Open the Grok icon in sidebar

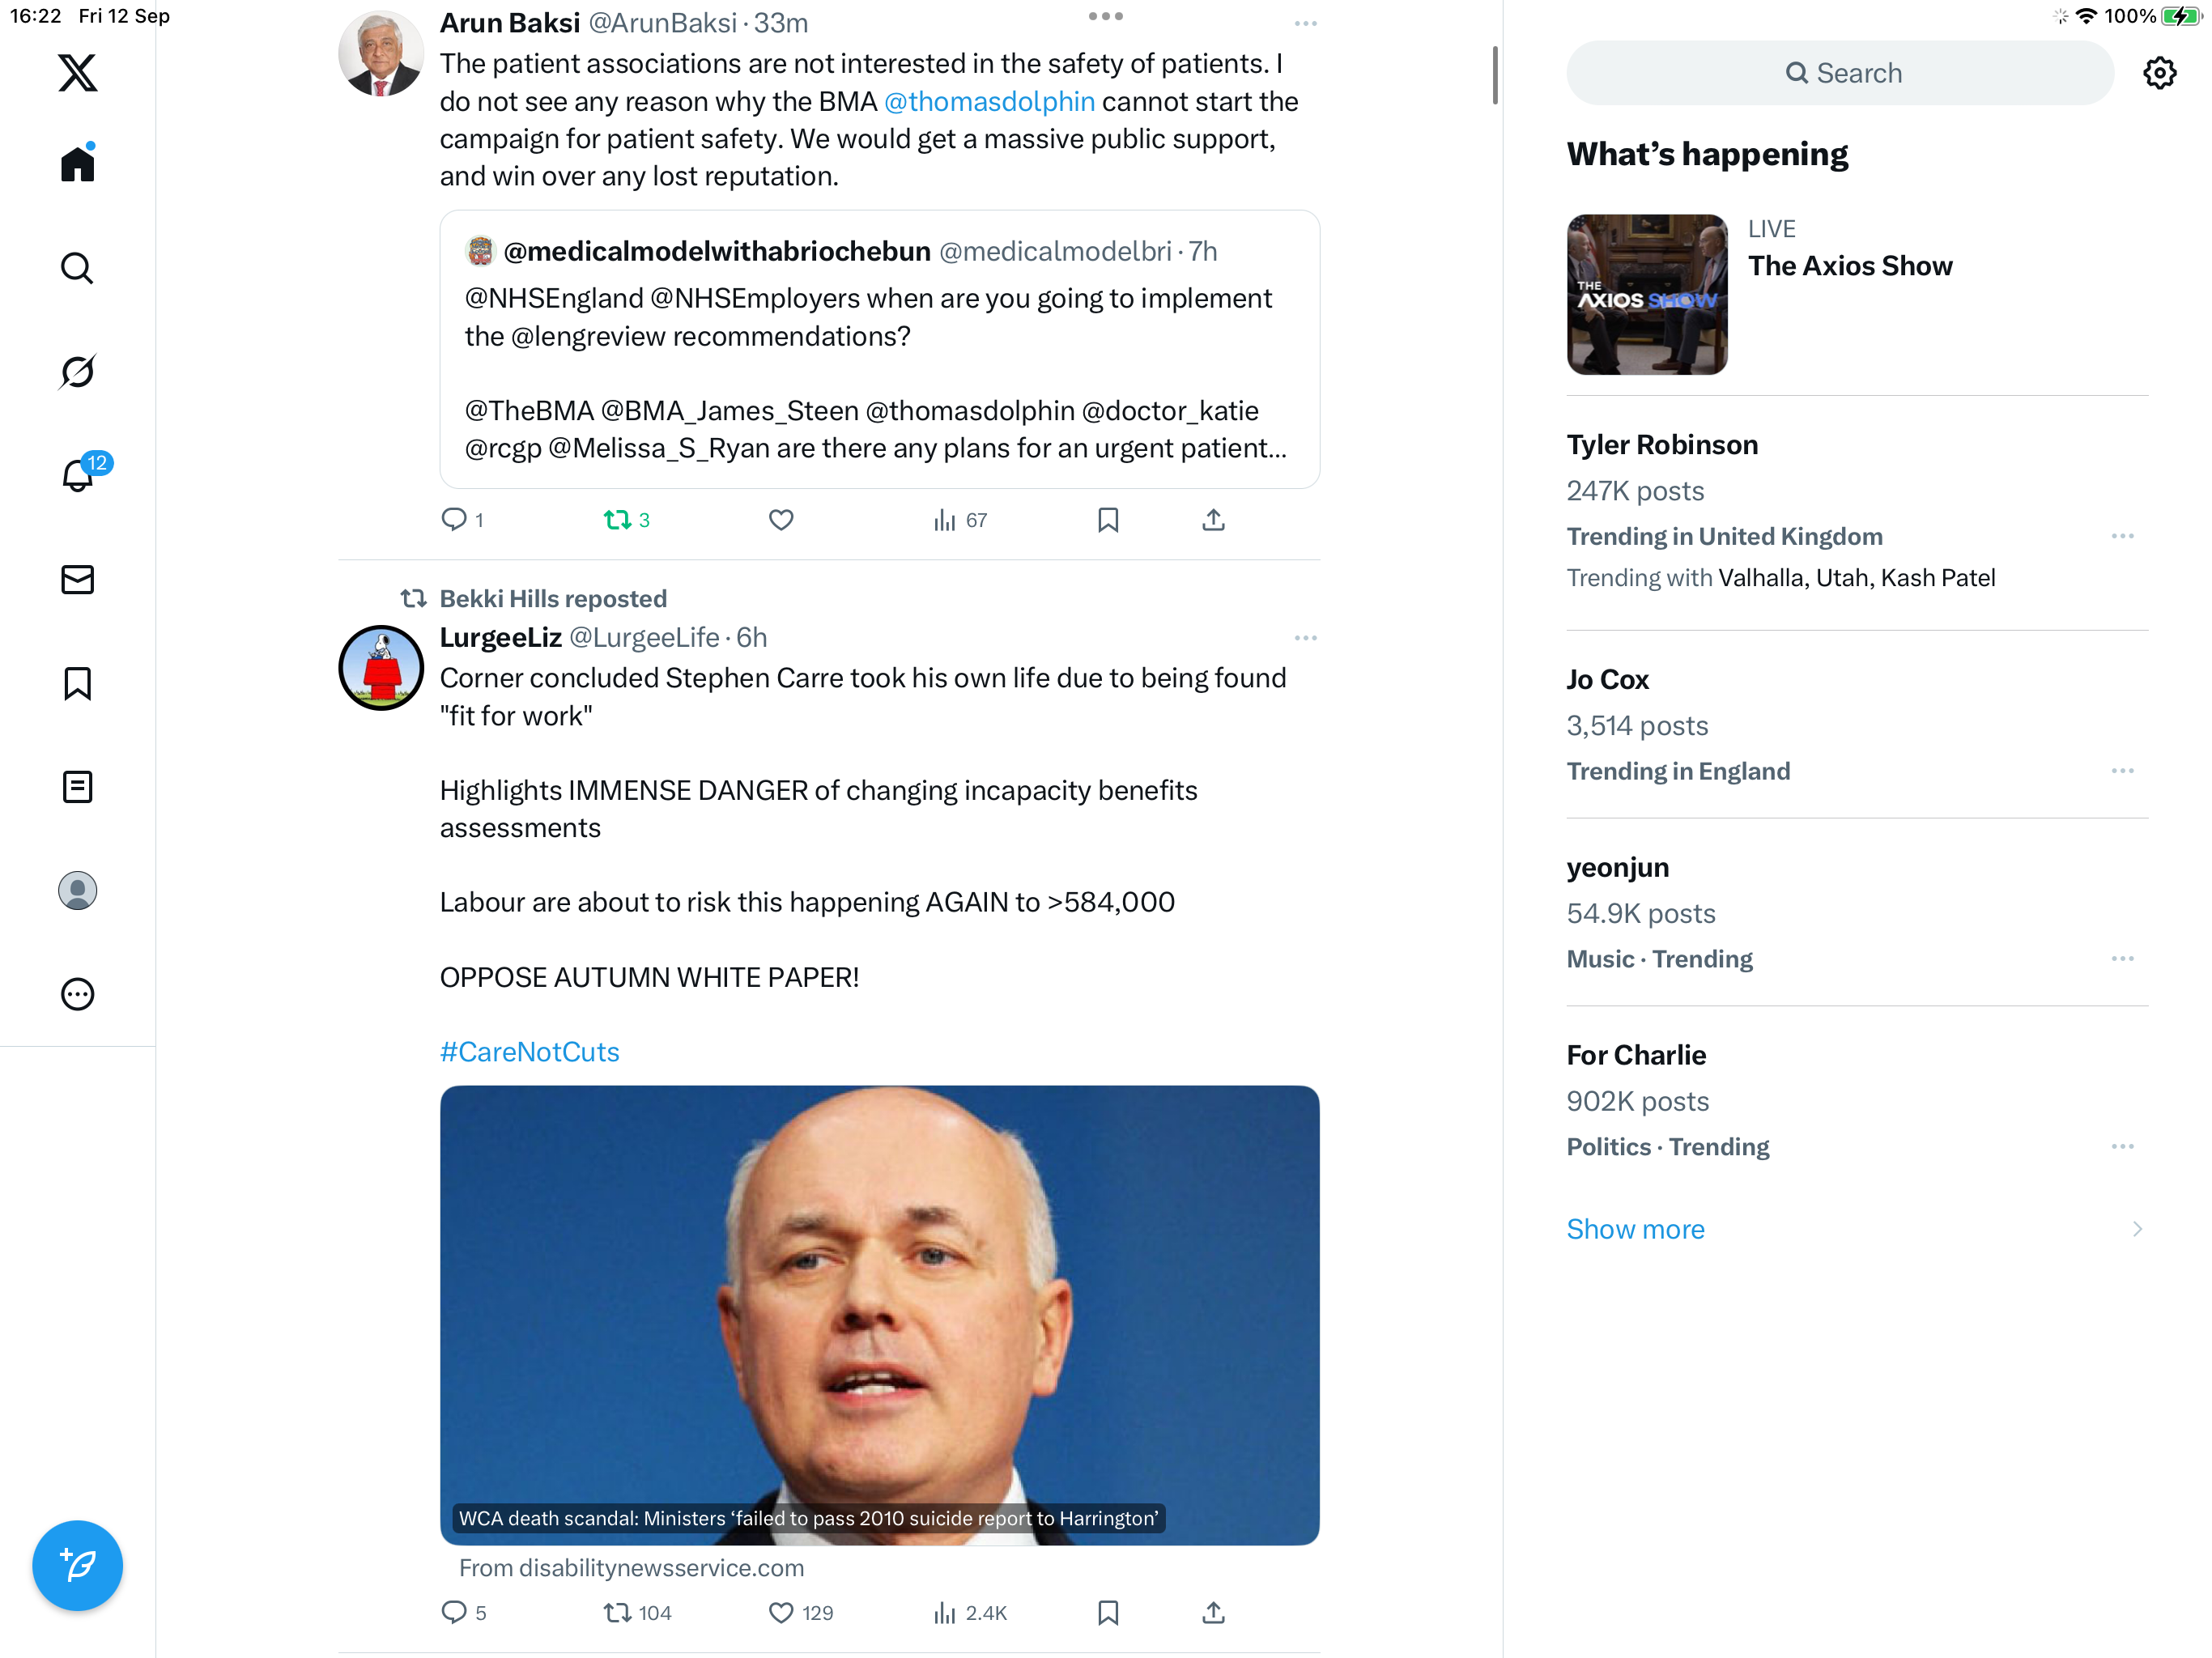click(77, 372)
